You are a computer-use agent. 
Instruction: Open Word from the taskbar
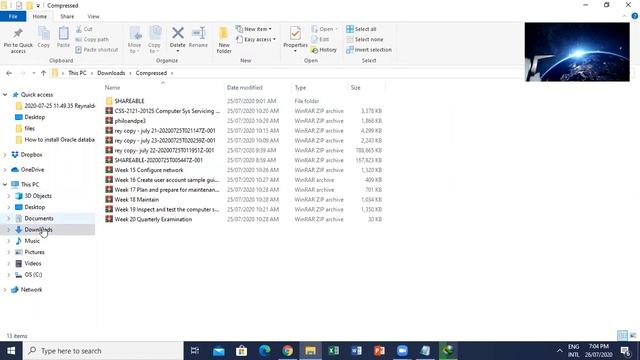click(x=356, y=351)
